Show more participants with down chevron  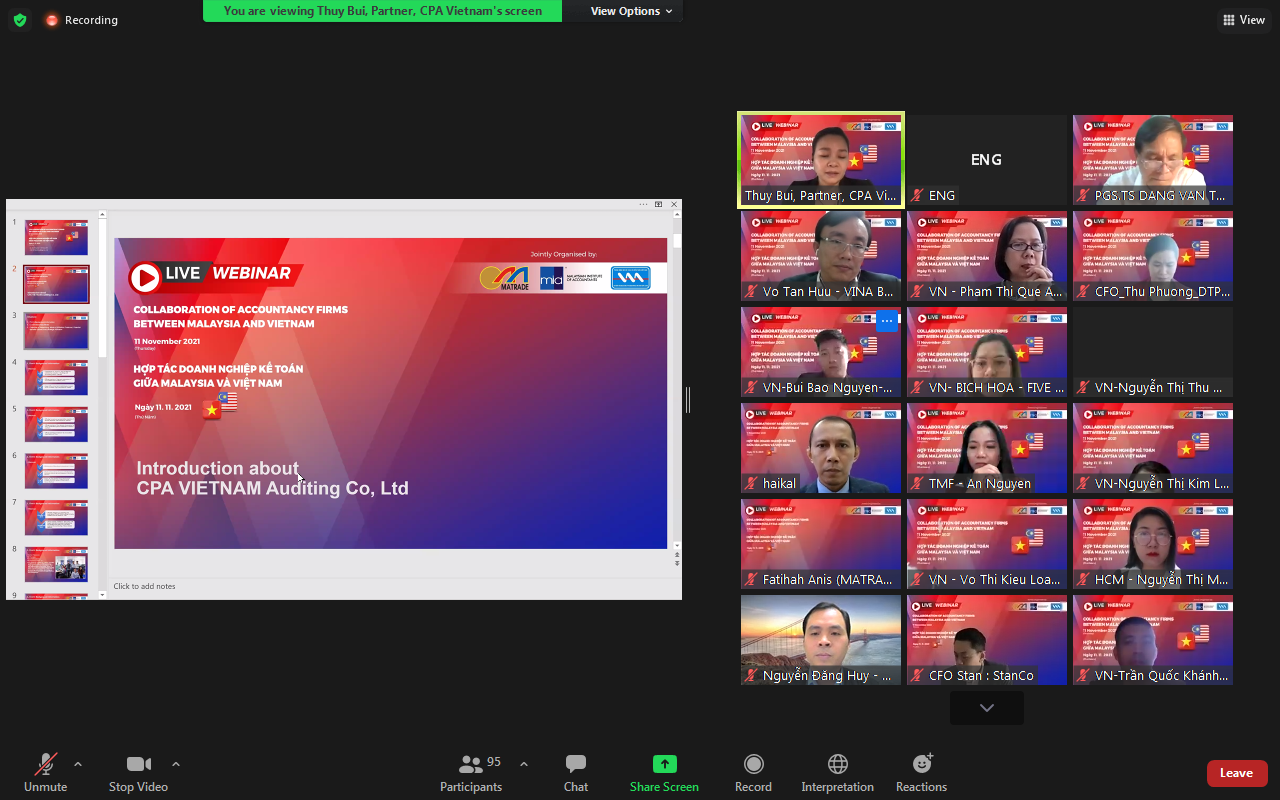[986, 708]
